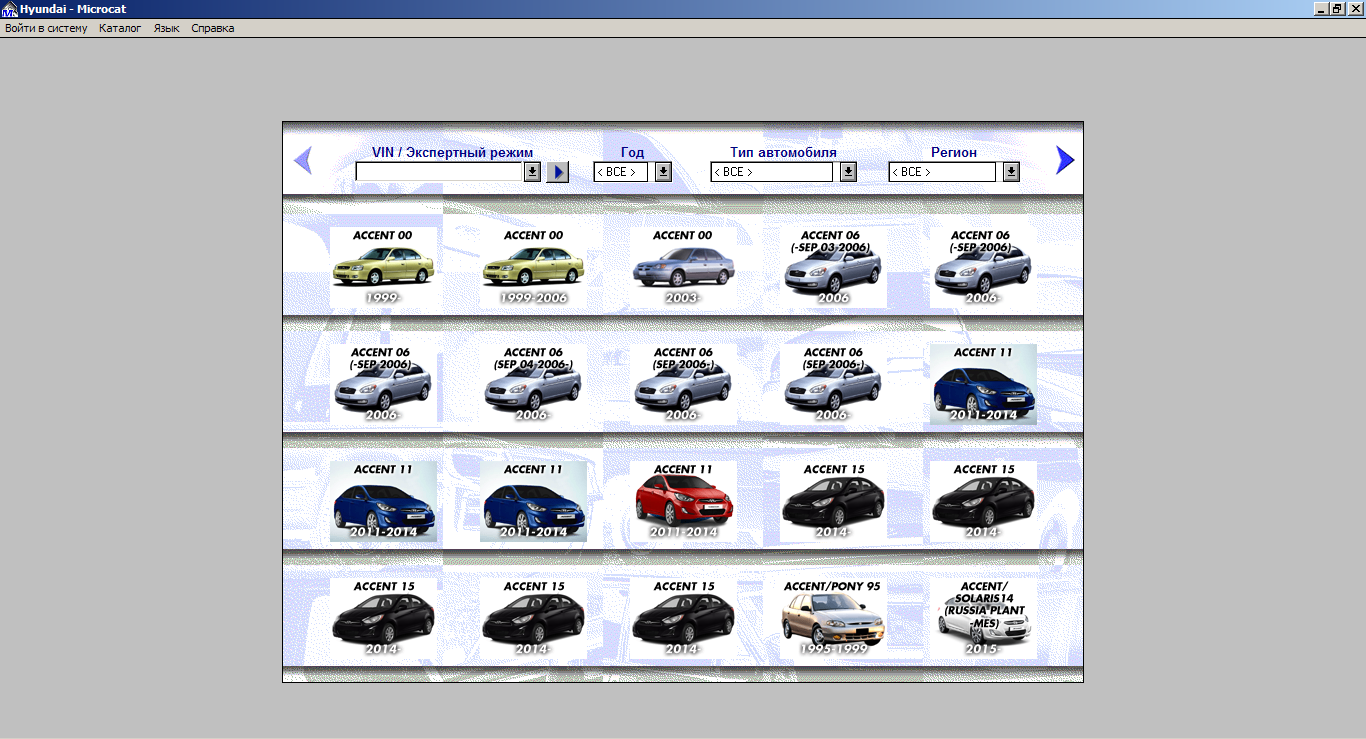This screenshot has width=1366, height=739.
Task: Open the Язык menu
Action: click(x=166, y=28)
